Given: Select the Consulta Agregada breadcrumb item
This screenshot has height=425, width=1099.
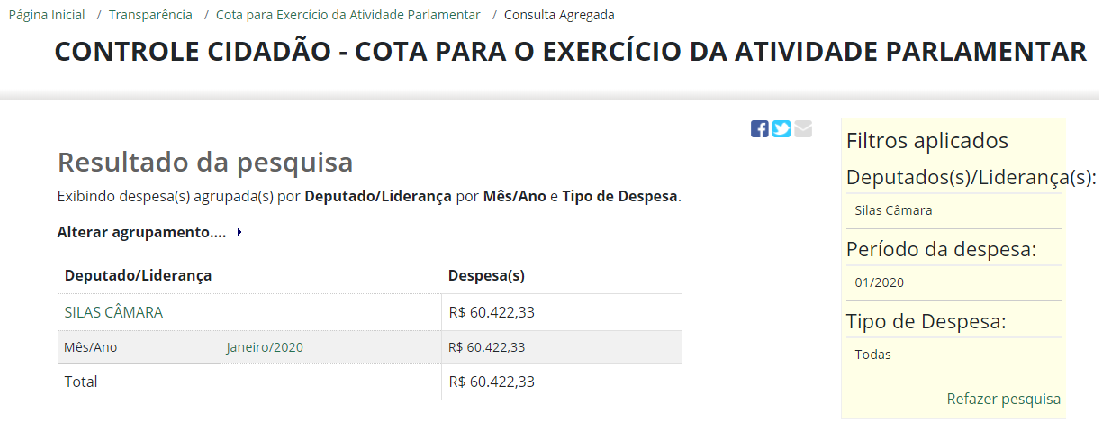Looking at the screenshot, I should click(559, 14).
